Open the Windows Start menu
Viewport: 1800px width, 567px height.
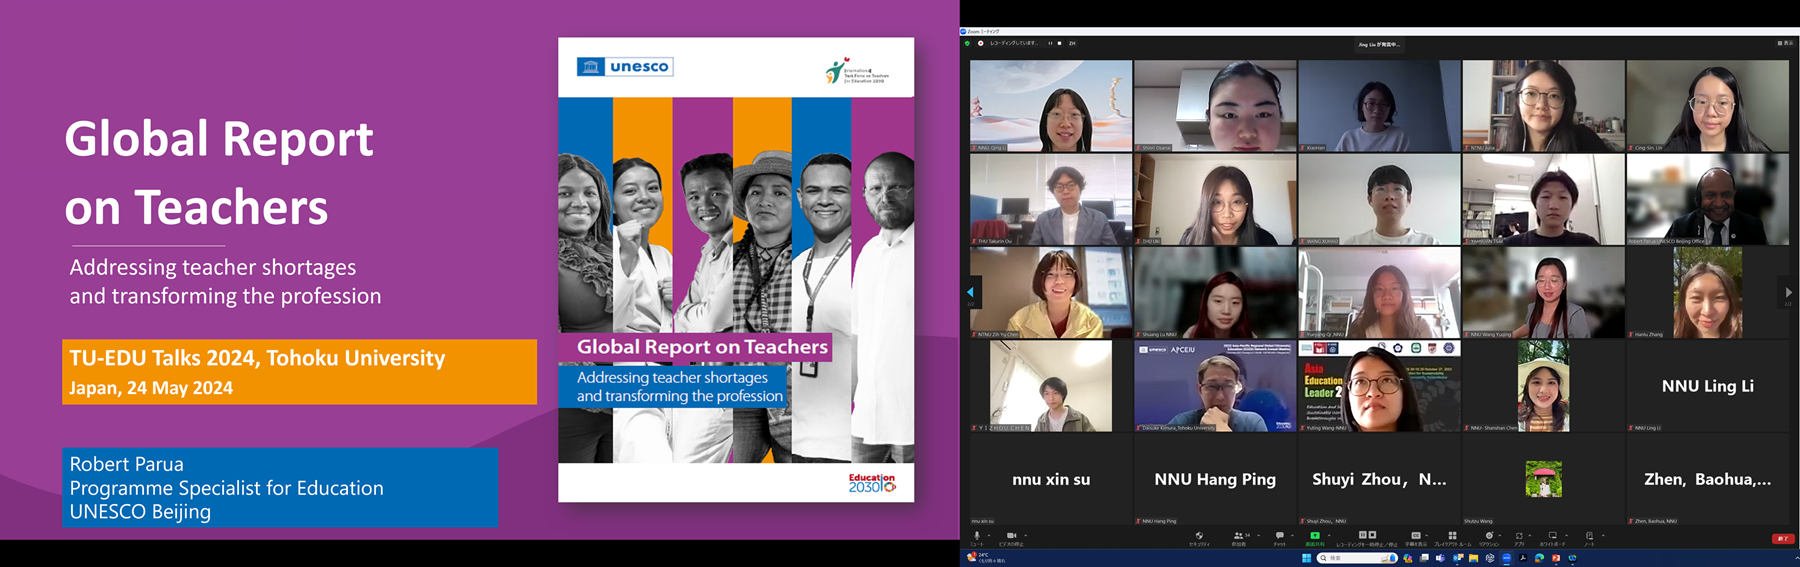click(1306, 558)
